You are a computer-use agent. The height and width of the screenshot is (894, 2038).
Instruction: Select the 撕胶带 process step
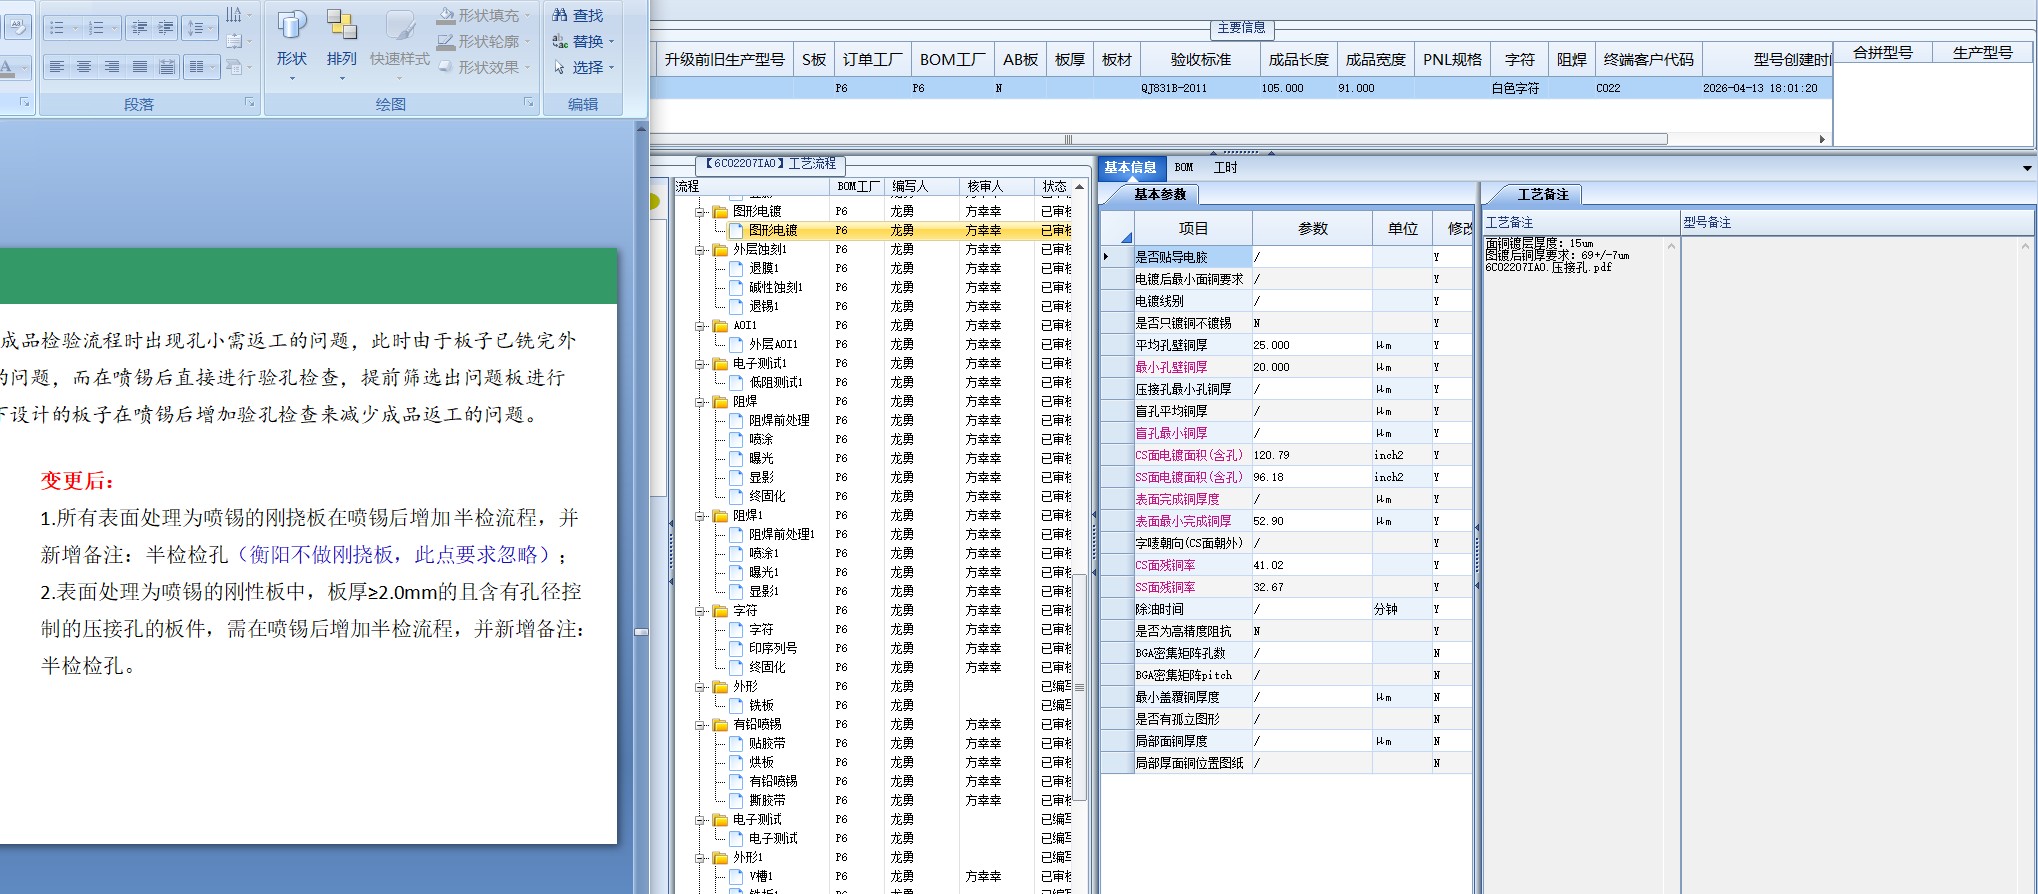(x=767, y=801)
